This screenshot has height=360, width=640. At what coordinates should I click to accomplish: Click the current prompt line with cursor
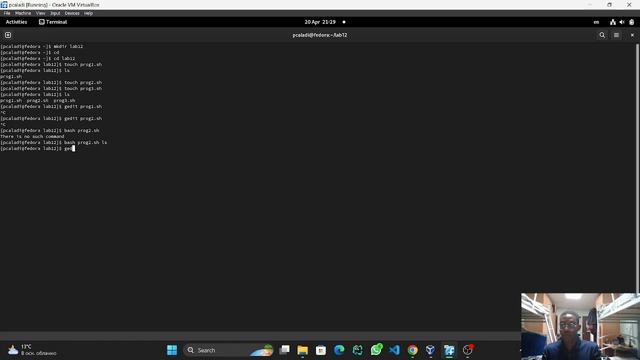38,149
